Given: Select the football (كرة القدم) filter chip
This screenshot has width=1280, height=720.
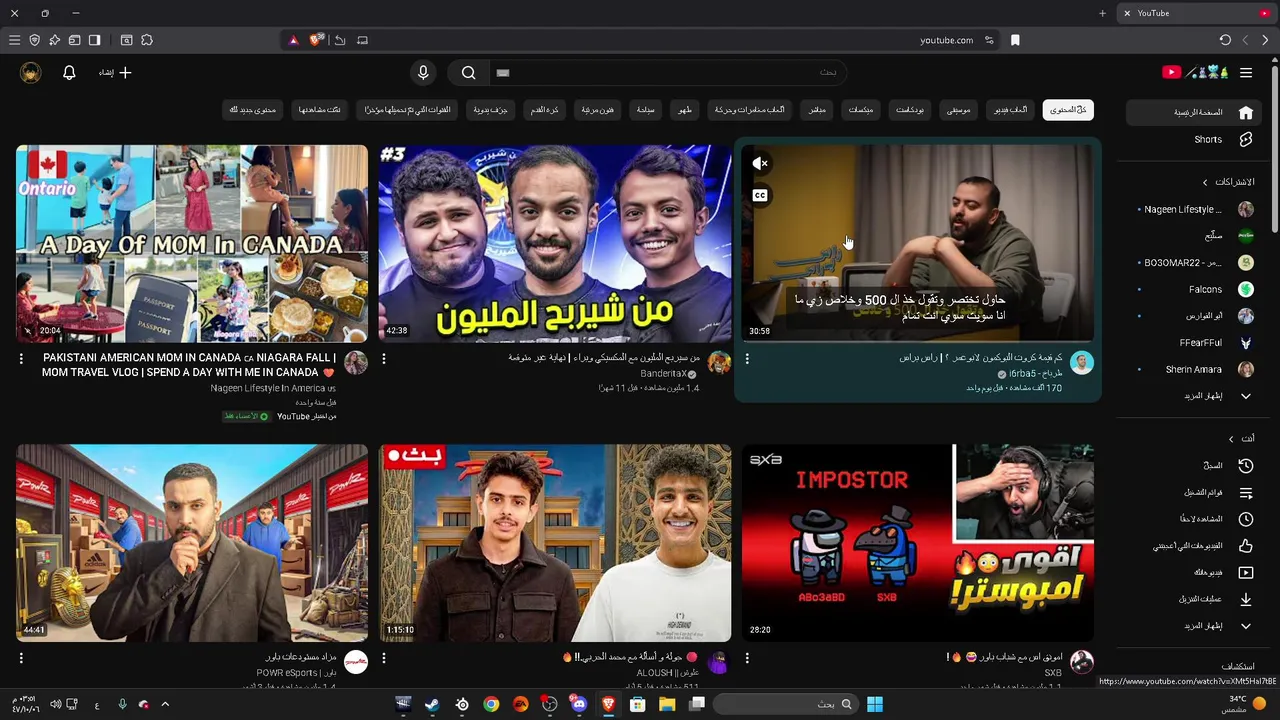Looking at the screenshot, I should pos(545,110).
